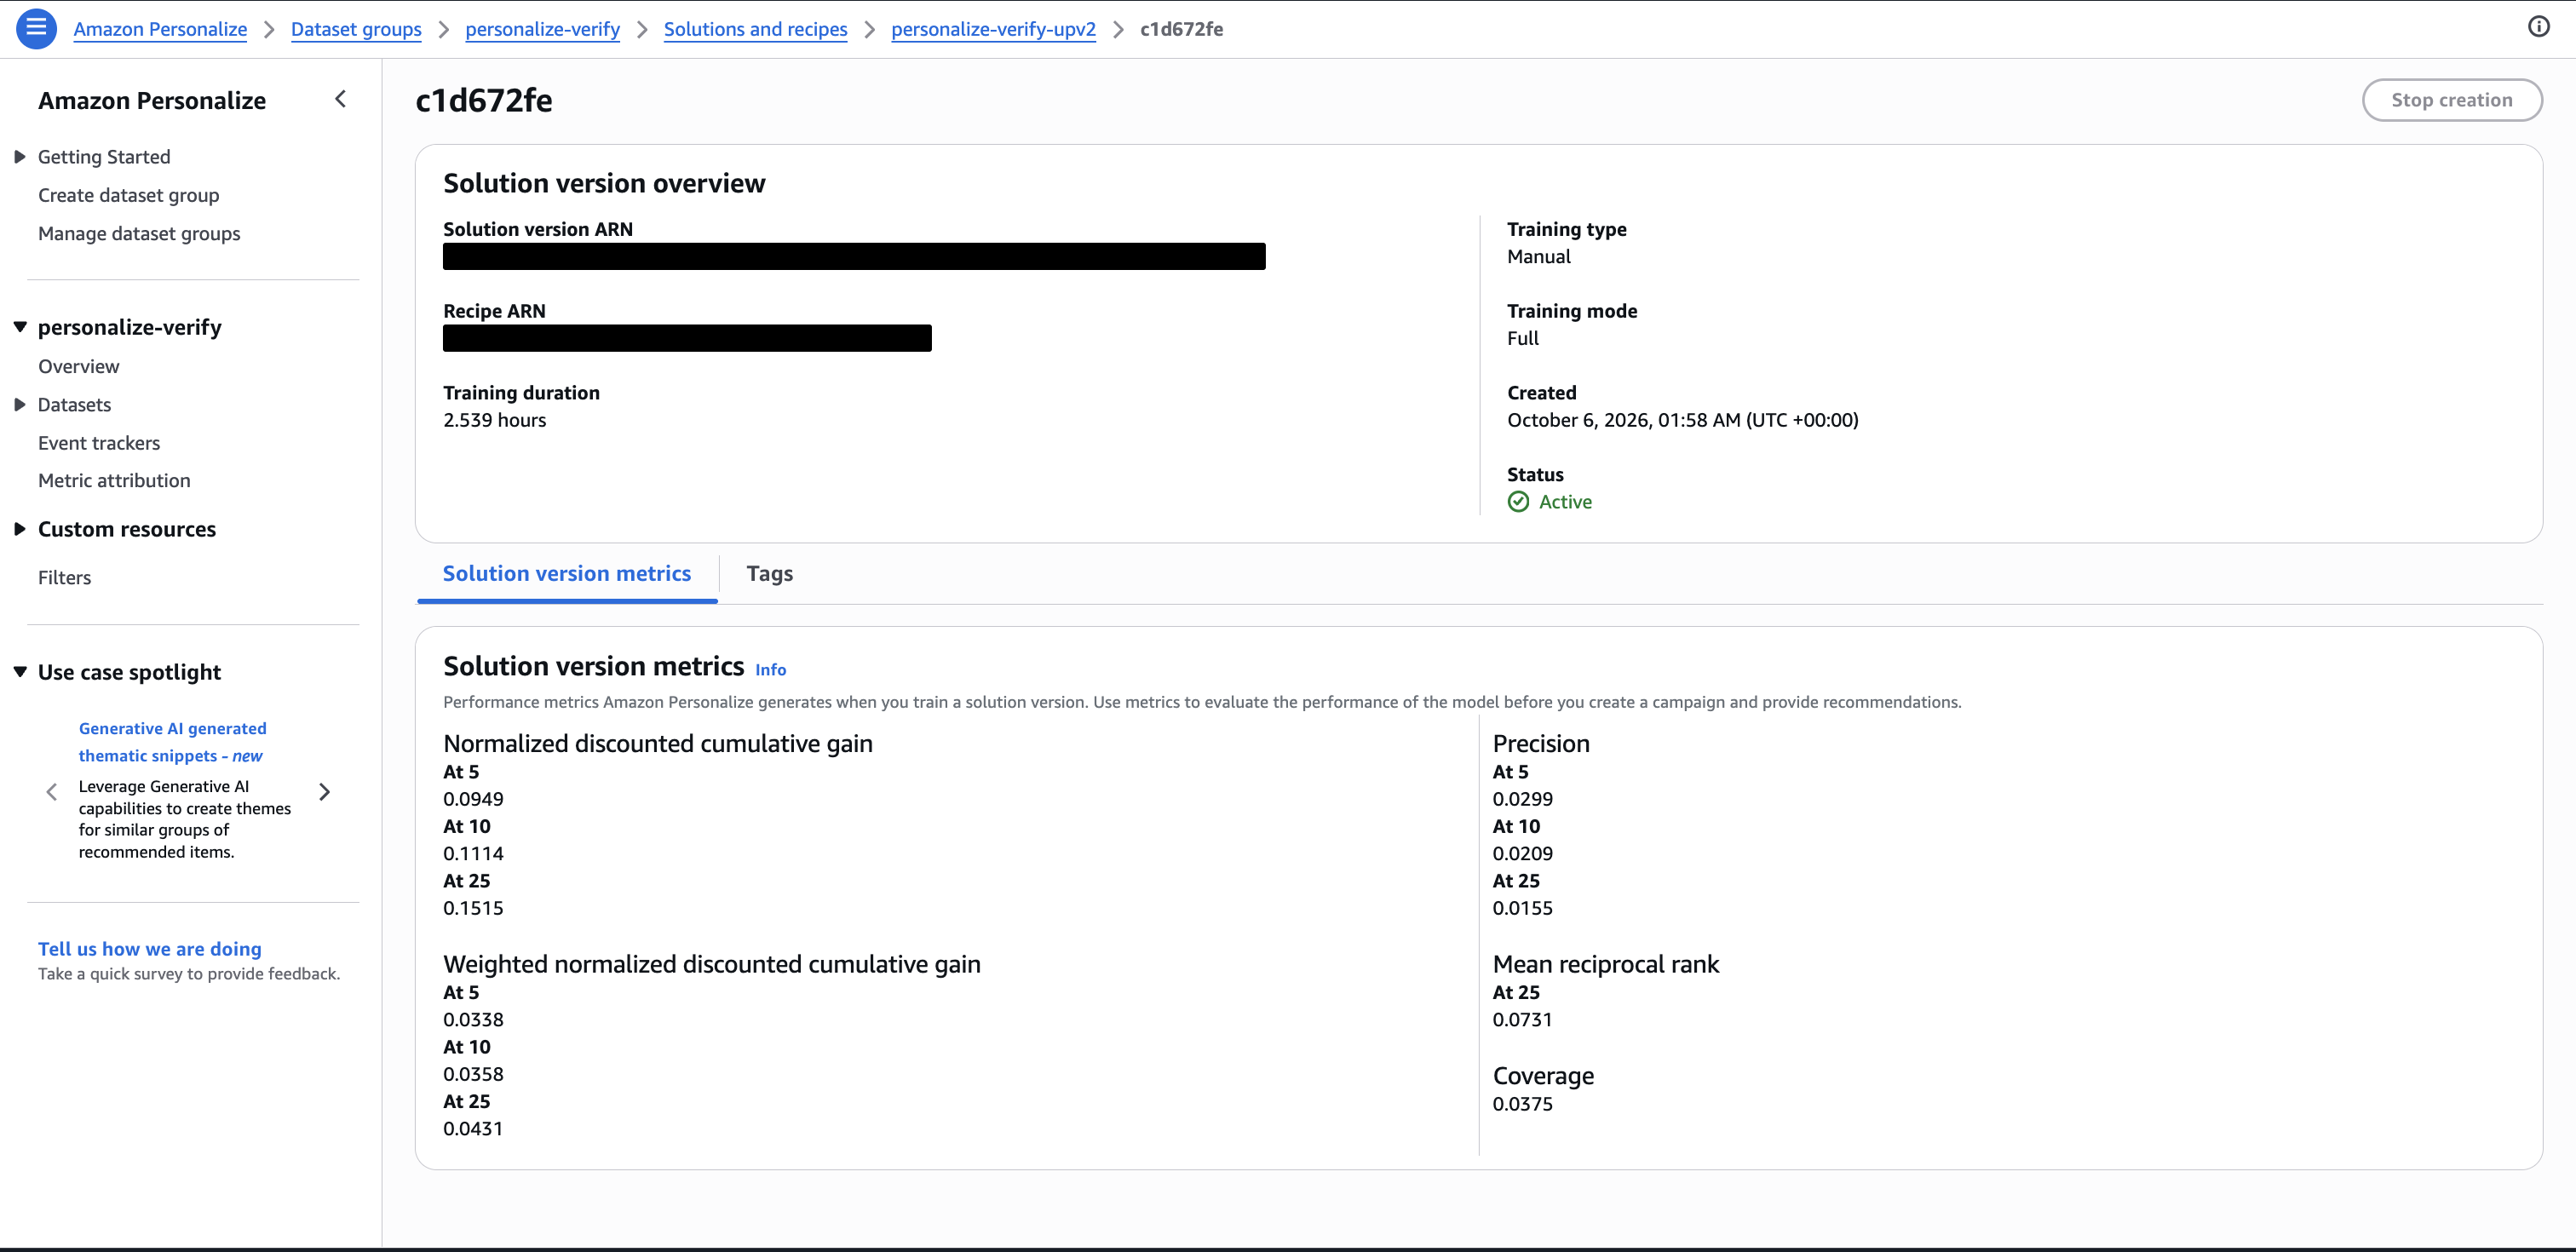Click the redacted Solution version ARN value

click(854, 256)
